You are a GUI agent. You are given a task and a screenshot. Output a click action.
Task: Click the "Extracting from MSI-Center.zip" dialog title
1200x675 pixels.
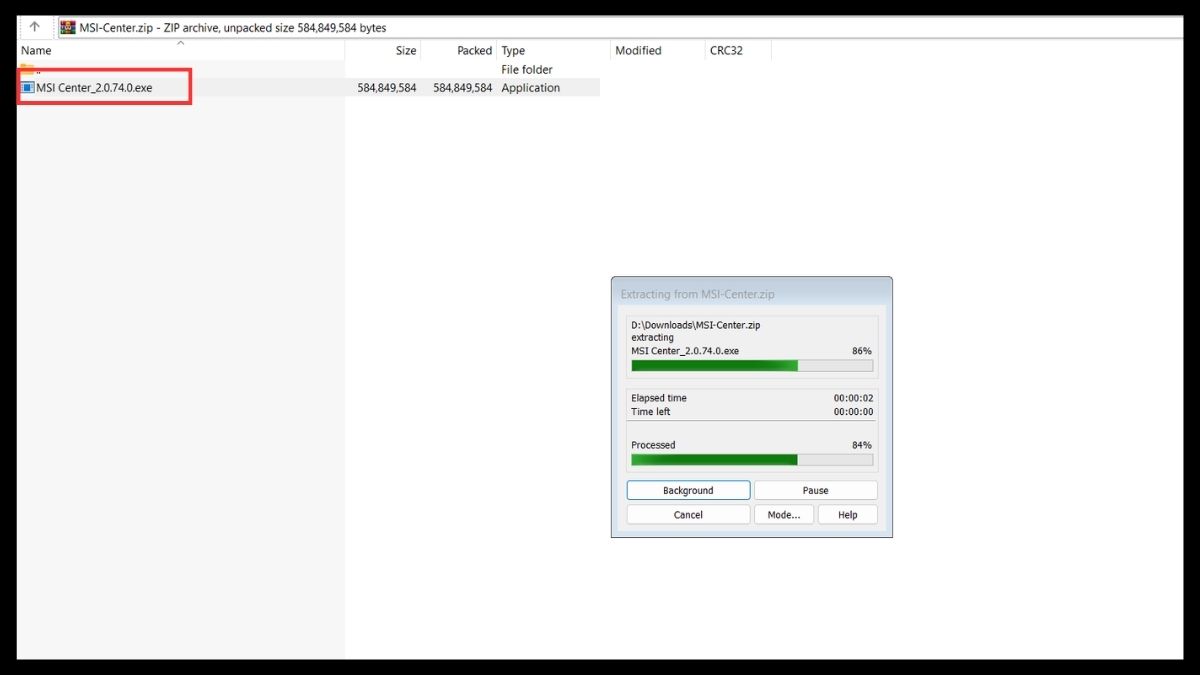[x=698, y=295]
